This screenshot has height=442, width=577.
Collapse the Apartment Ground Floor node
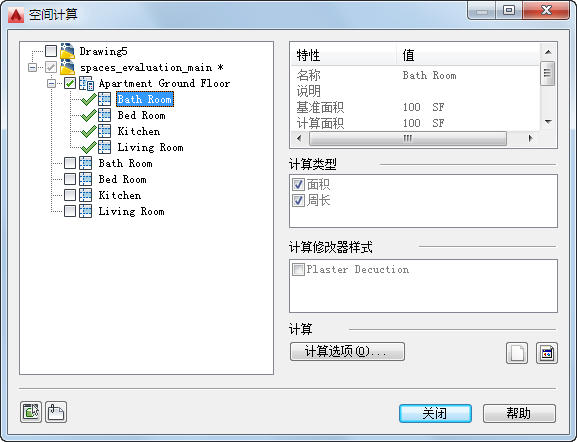point(51,84)
